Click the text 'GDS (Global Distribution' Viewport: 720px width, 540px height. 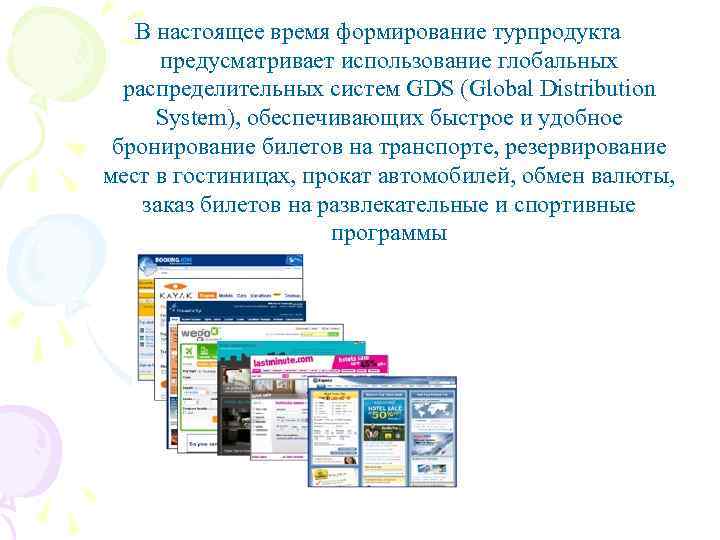531,89
